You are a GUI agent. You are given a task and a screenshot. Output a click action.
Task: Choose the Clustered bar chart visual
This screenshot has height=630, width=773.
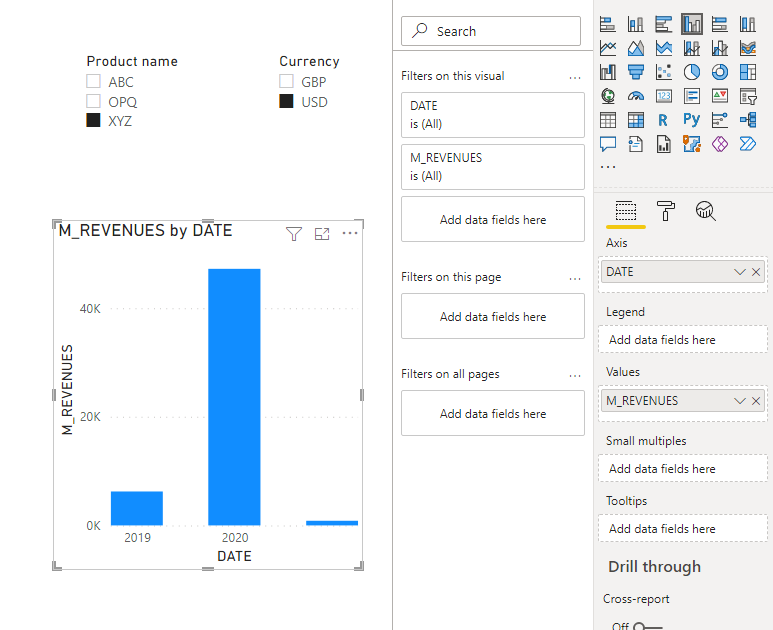tap(664, 24)
